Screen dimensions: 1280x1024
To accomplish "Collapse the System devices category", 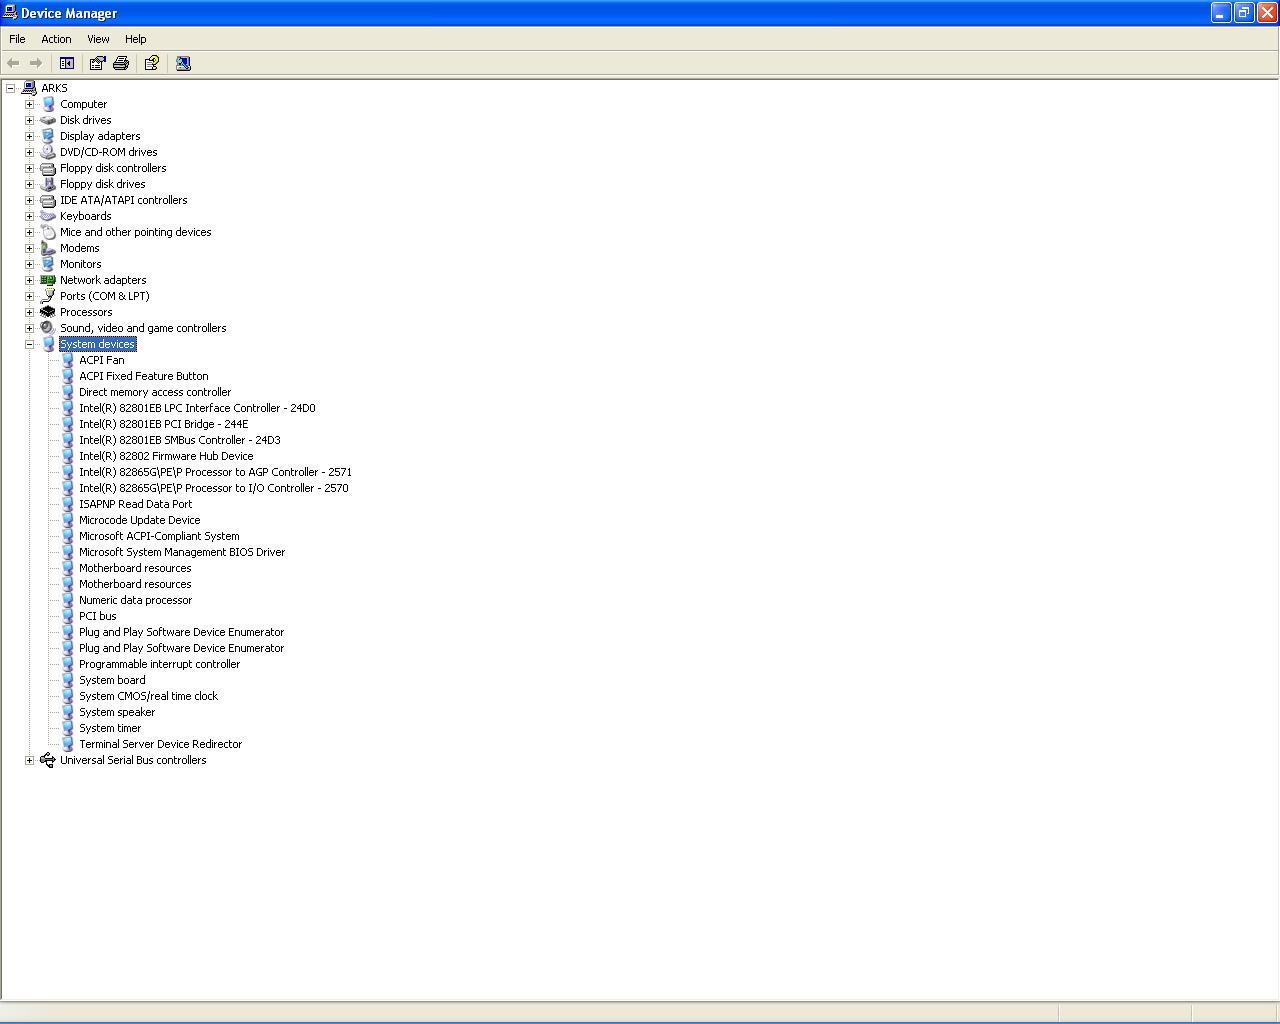I will pyautogui.click(x=29, y=344).
